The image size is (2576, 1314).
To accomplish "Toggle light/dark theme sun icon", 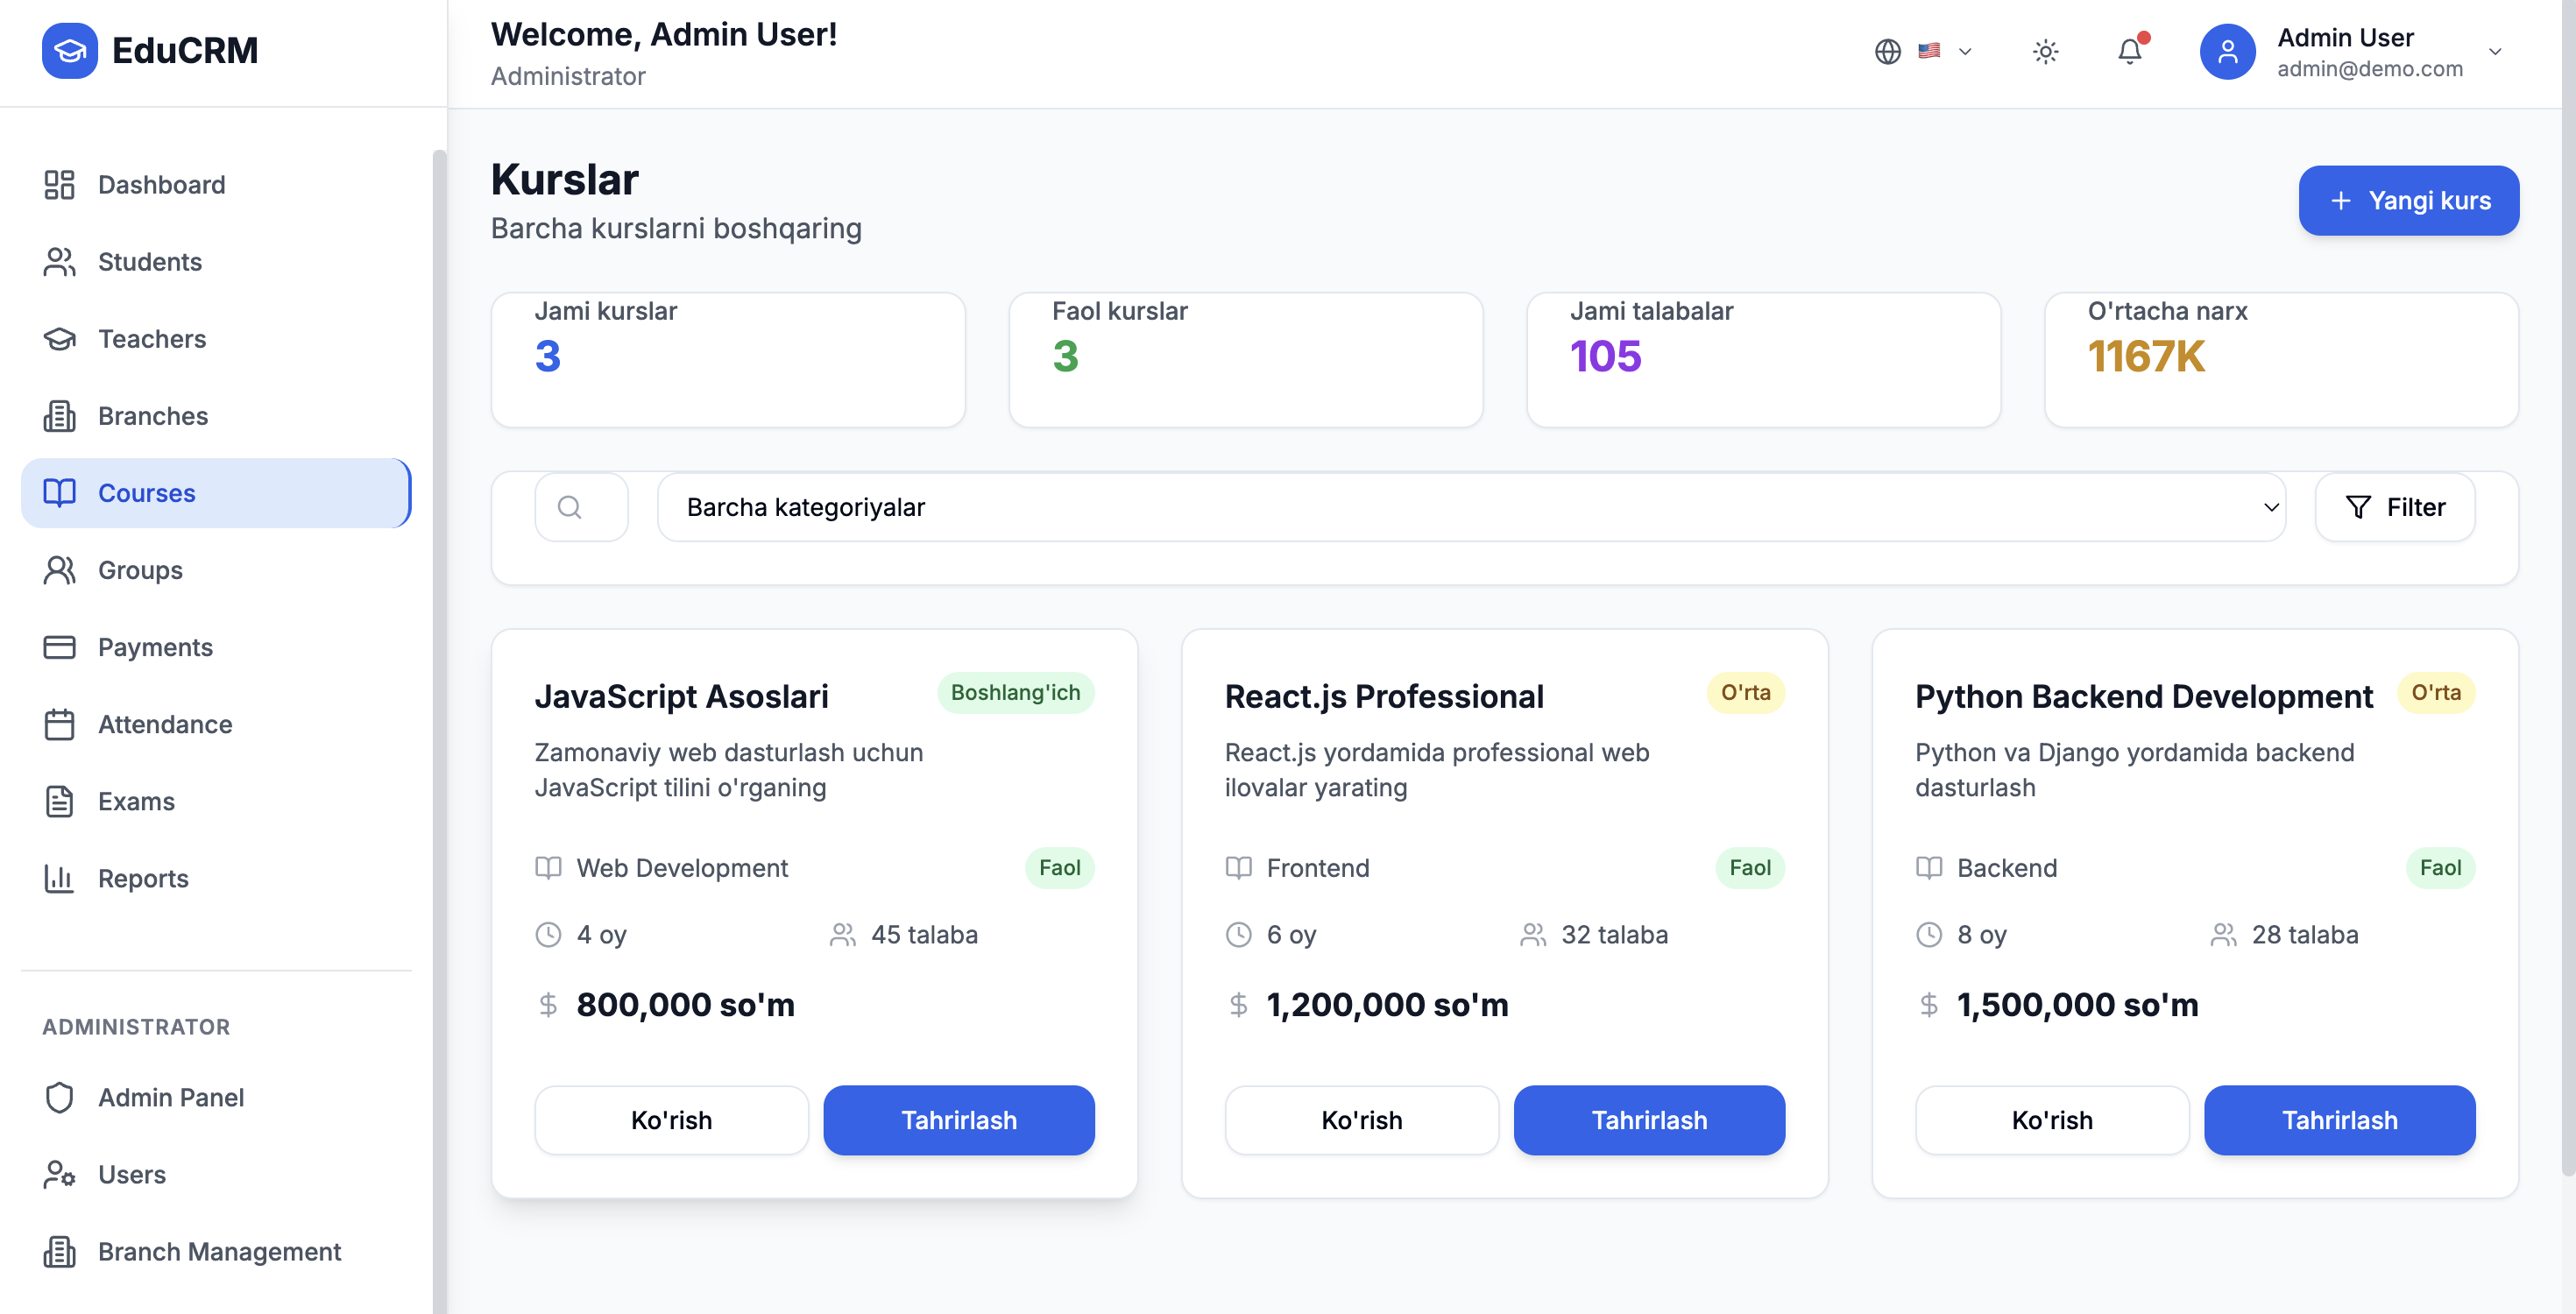I will click(2045, 51).
